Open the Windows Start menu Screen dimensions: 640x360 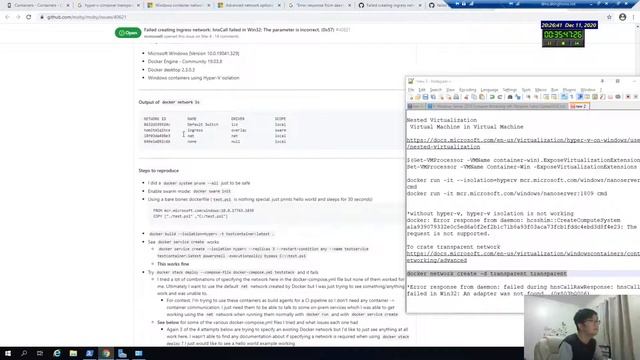(8, 353)
